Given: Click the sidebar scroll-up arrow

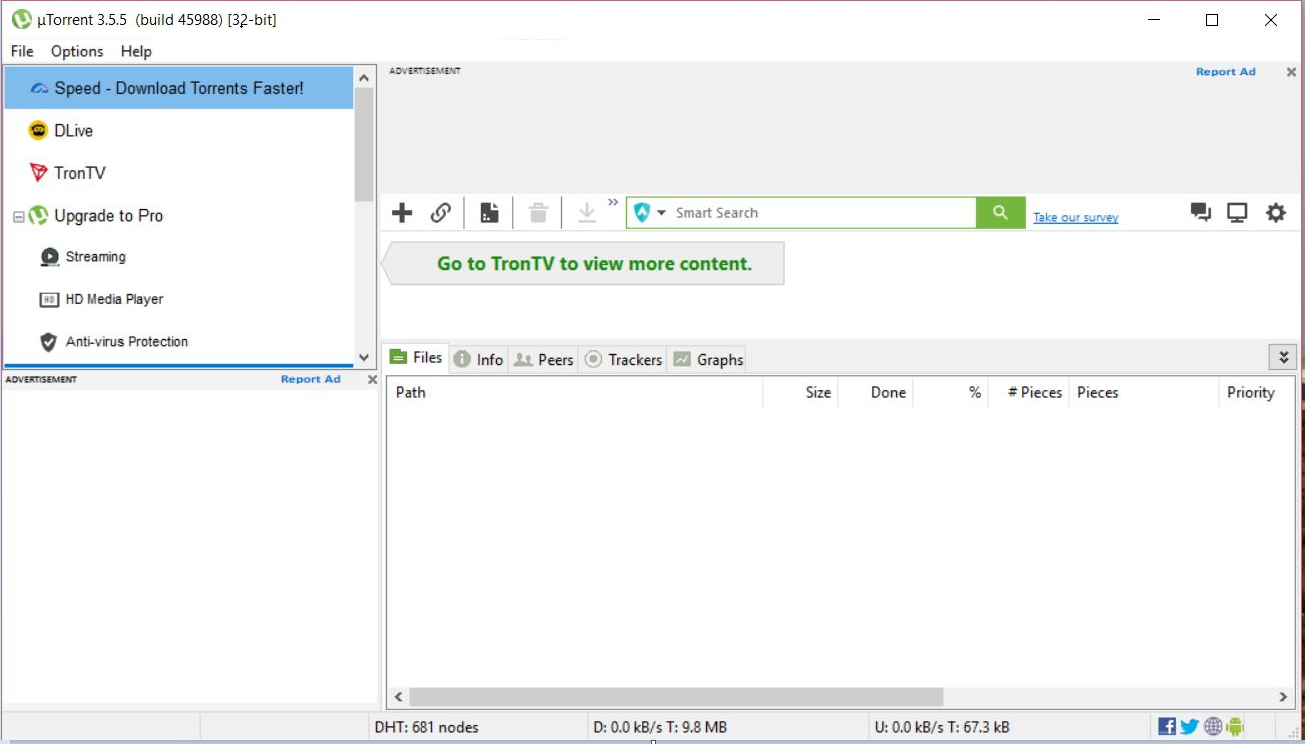Looking at the screenshot, I should [363, 78].
